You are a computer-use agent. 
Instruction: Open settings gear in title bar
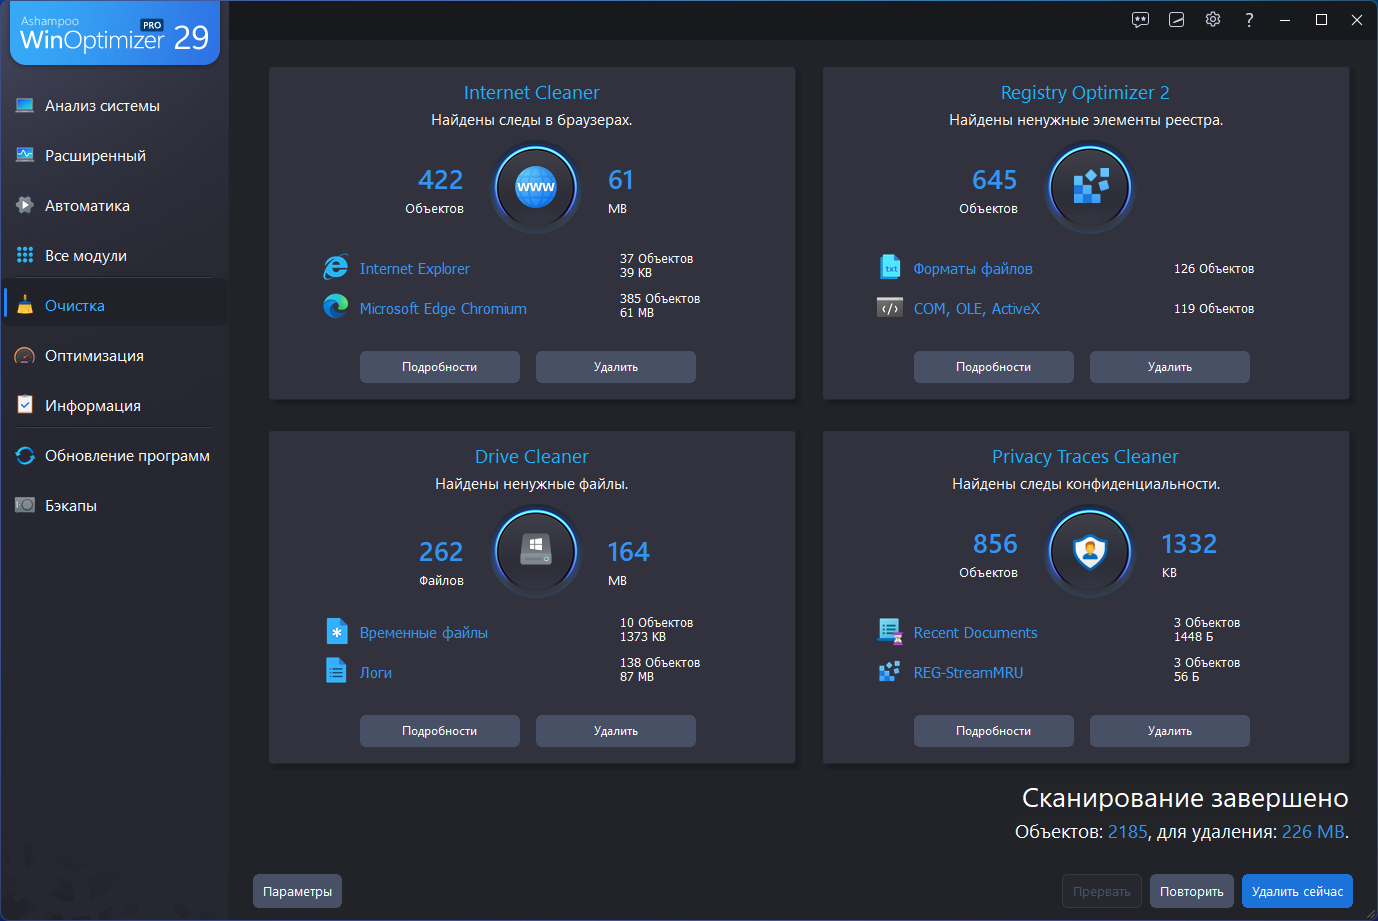1213,20
